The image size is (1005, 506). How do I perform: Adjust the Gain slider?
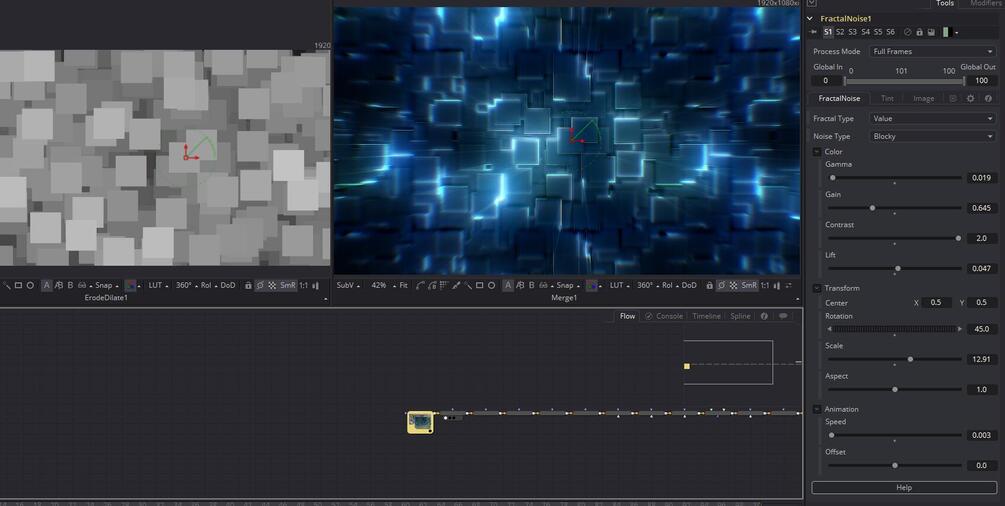pyautogui.click(x=895, y=208)
